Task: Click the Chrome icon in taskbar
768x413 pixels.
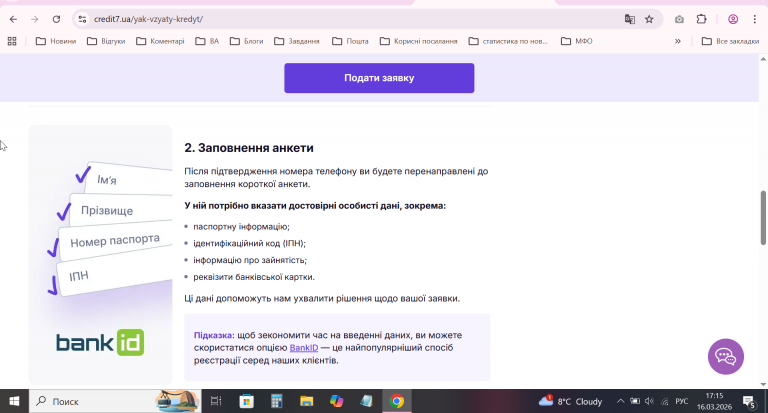Action: pos(397,401)
